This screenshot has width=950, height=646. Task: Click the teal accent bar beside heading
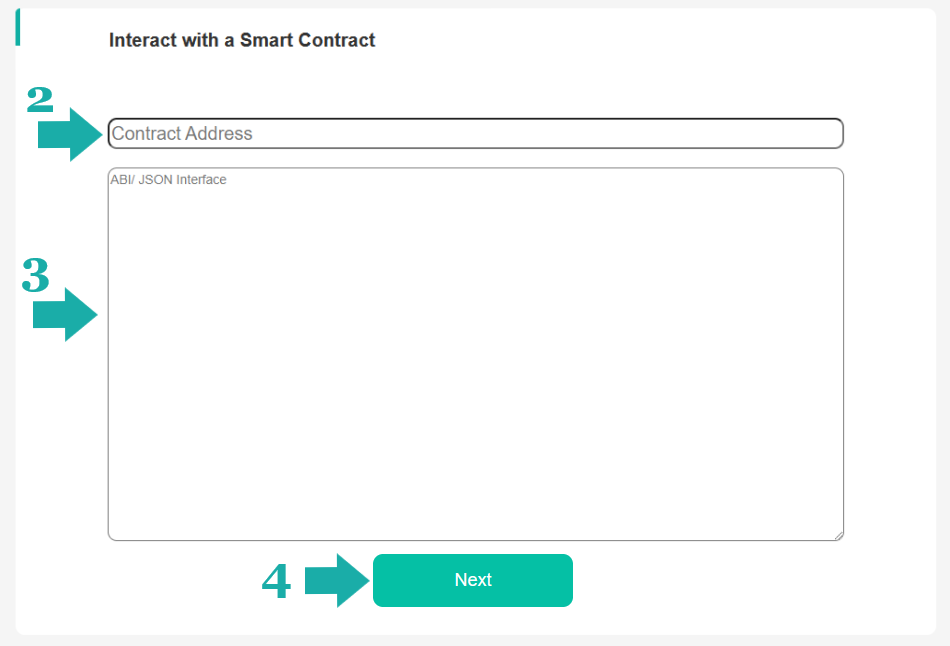[17, 28]
